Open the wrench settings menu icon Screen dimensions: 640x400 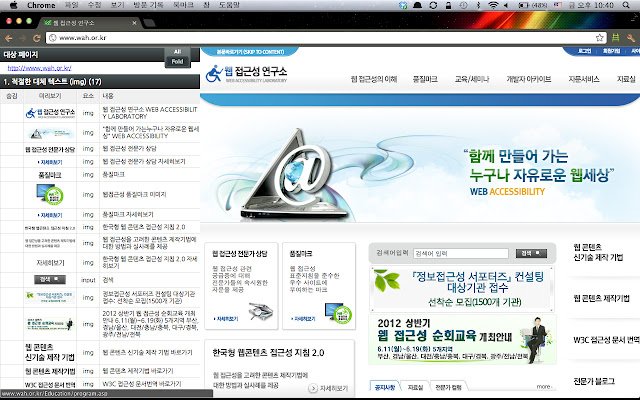coord(631,38)
